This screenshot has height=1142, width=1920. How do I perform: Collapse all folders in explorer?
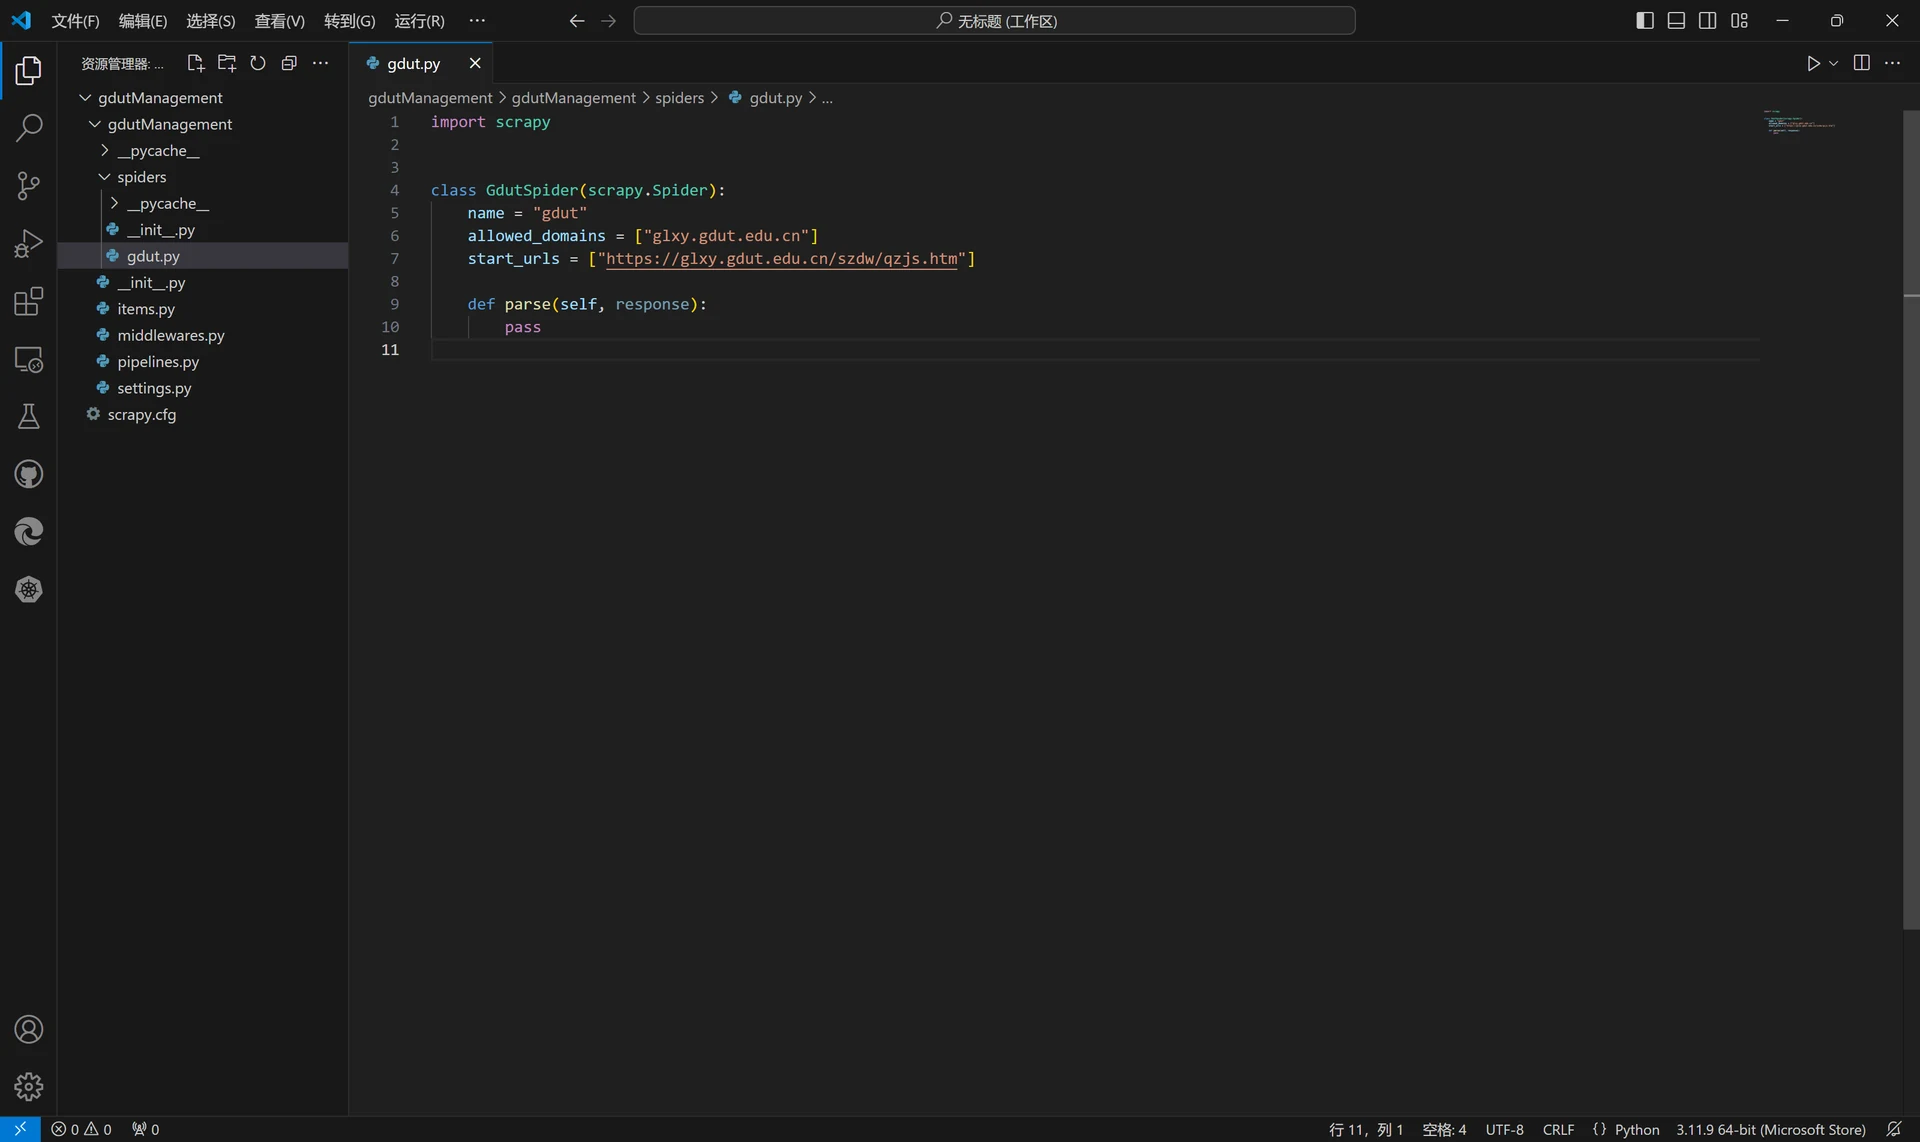tap(289, 63)
